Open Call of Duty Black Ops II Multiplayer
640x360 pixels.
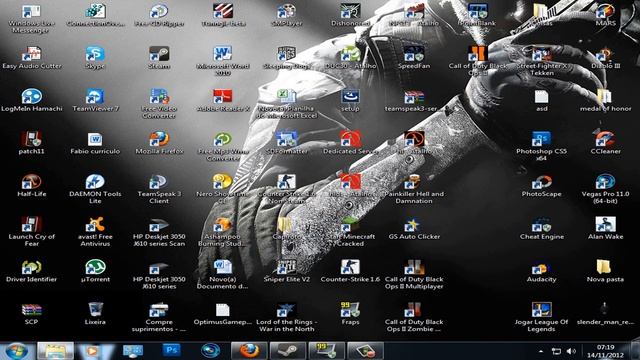(414, 268)
